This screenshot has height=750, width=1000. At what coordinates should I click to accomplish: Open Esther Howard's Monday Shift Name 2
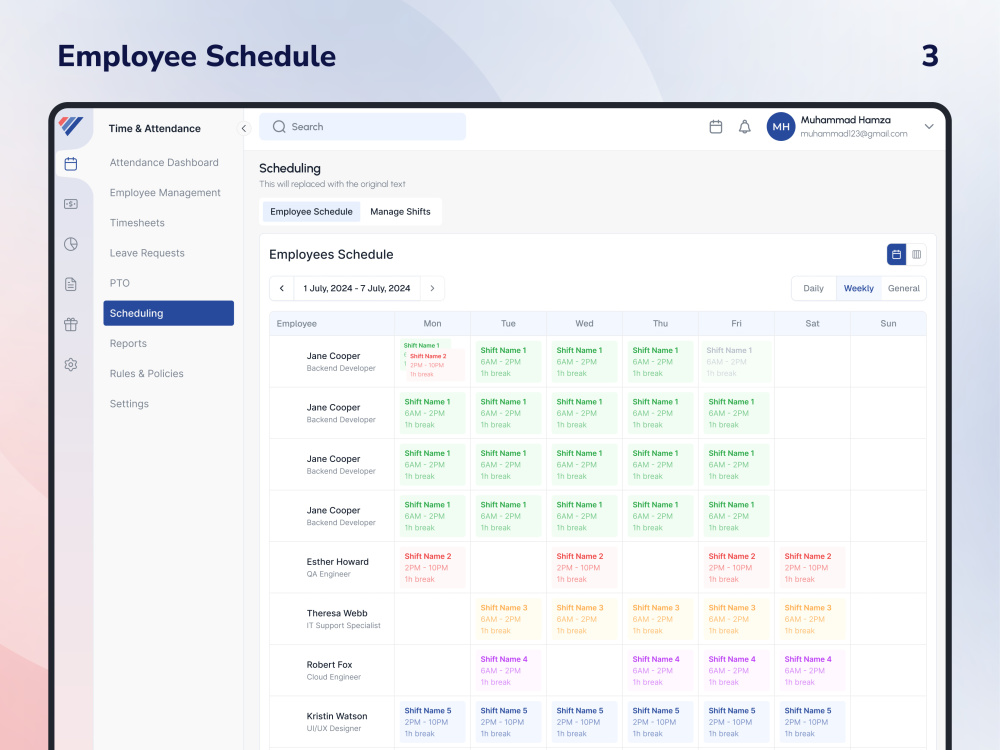click(432, 568)
